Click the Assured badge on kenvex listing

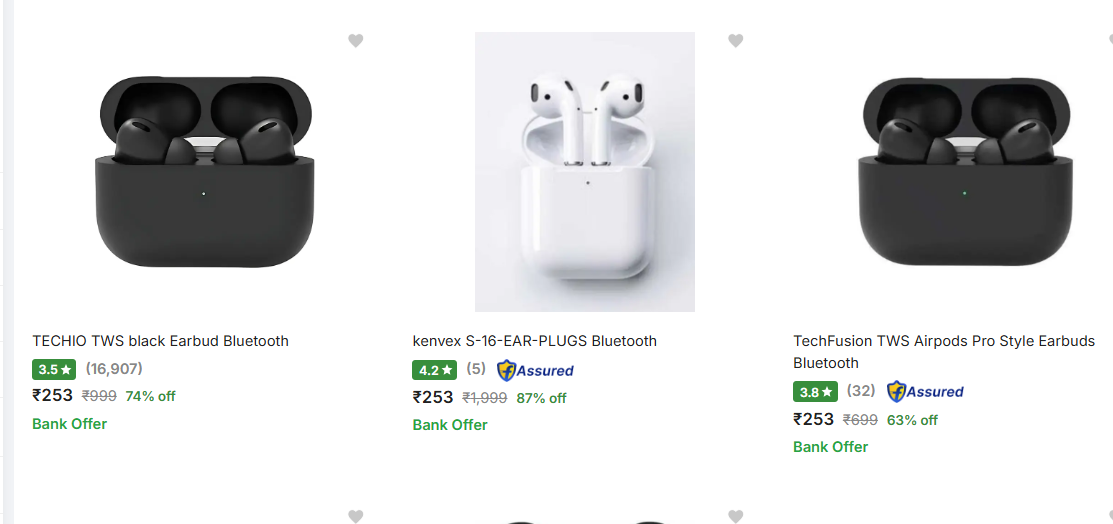click(x=535, y=370)
